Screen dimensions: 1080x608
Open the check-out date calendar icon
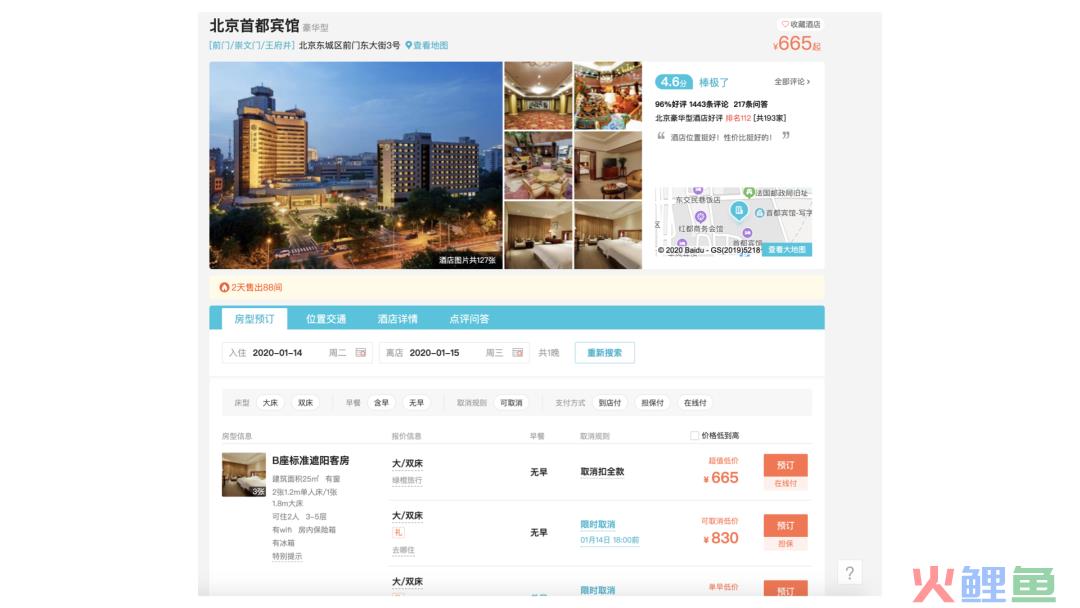pos(517,353)
